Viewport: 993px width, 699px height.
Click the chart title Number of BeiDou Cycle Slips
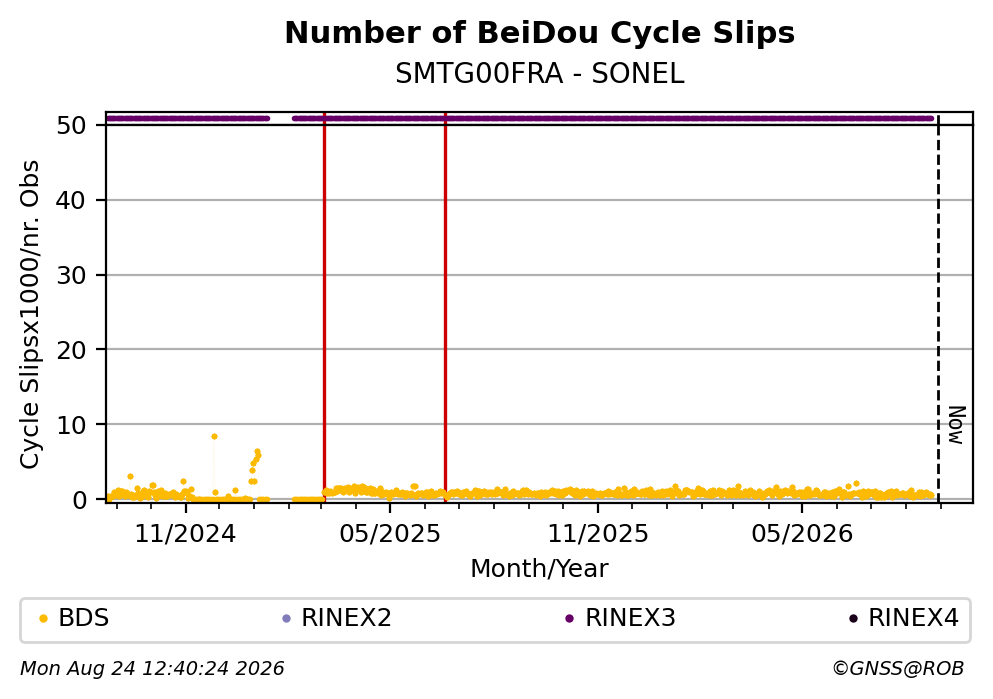pyautogui.click(x=540, y=33)
